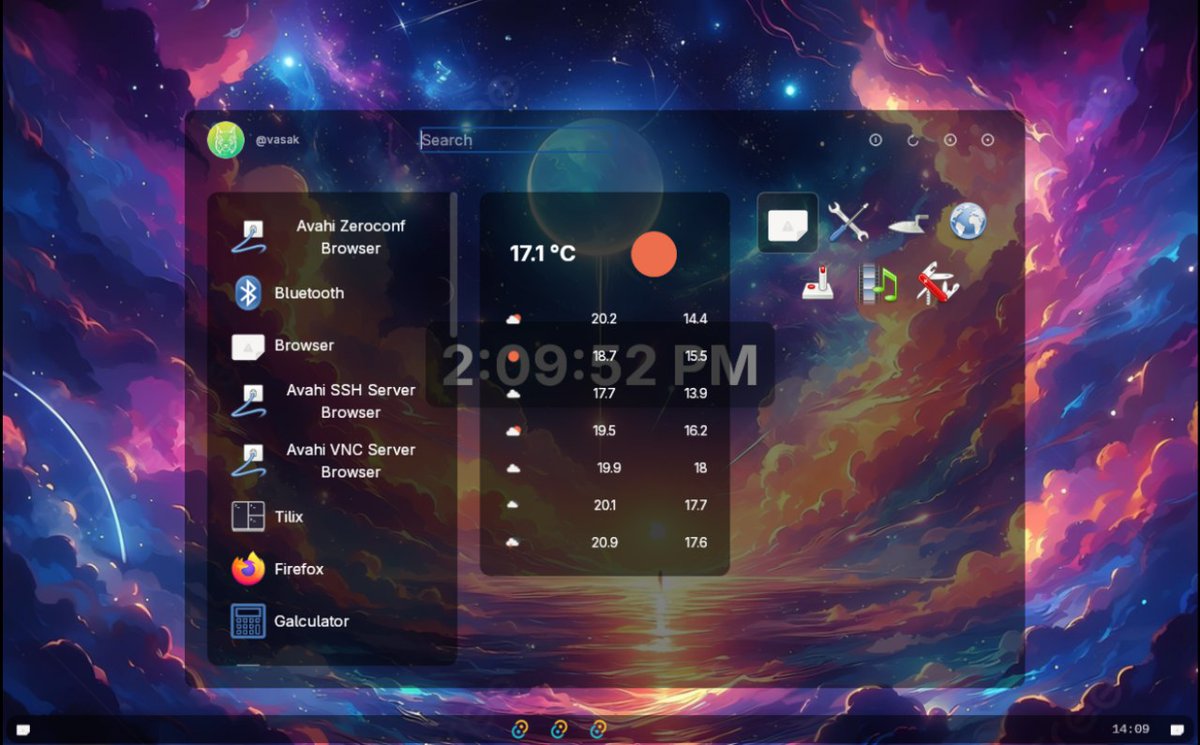Click the 20.2 forecast high value
This screenshot has height=745, width=1200.
(604, 319)
